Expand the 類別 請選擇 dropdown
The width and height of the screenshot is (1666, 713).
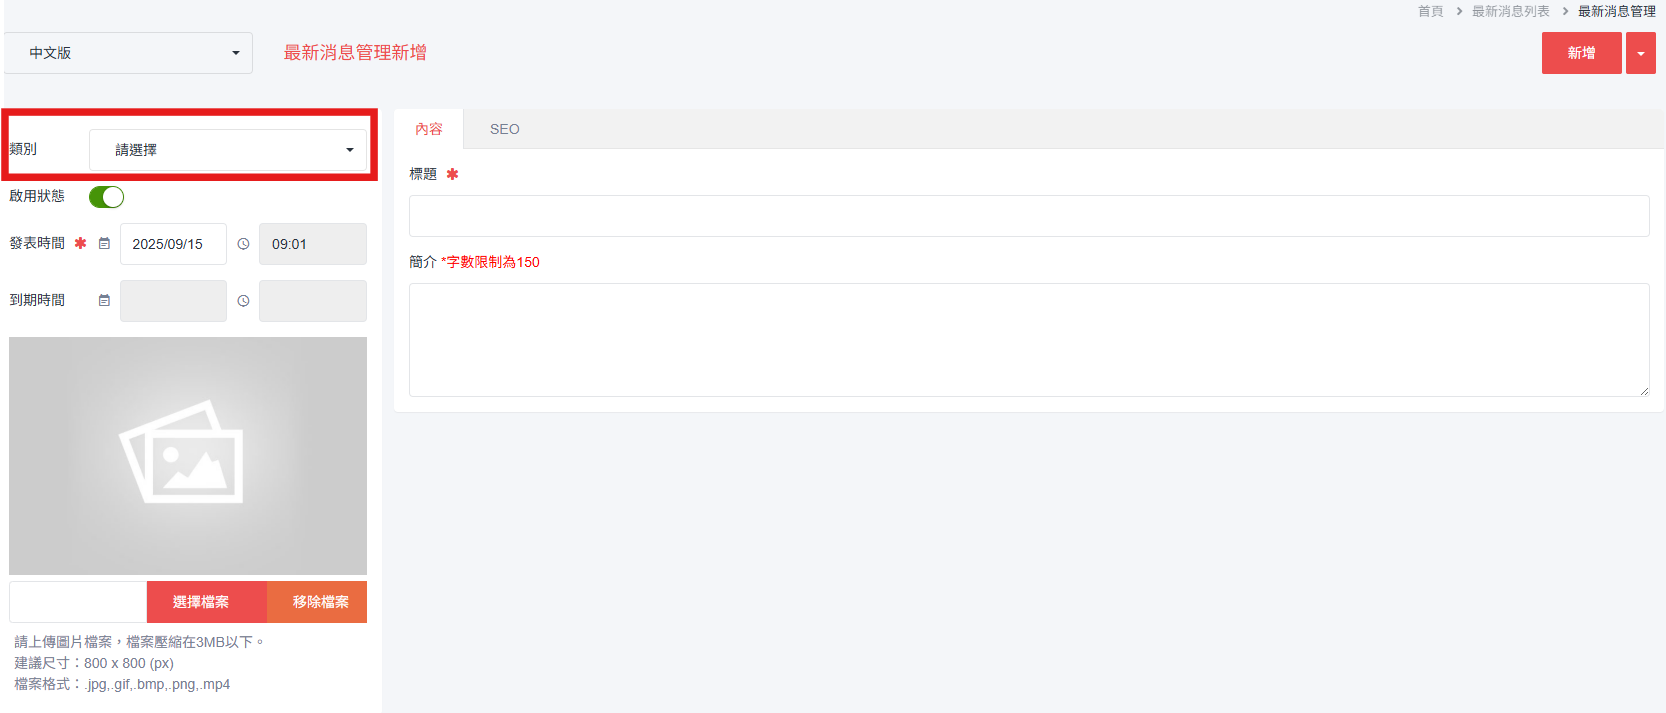[x=228, y=150]
